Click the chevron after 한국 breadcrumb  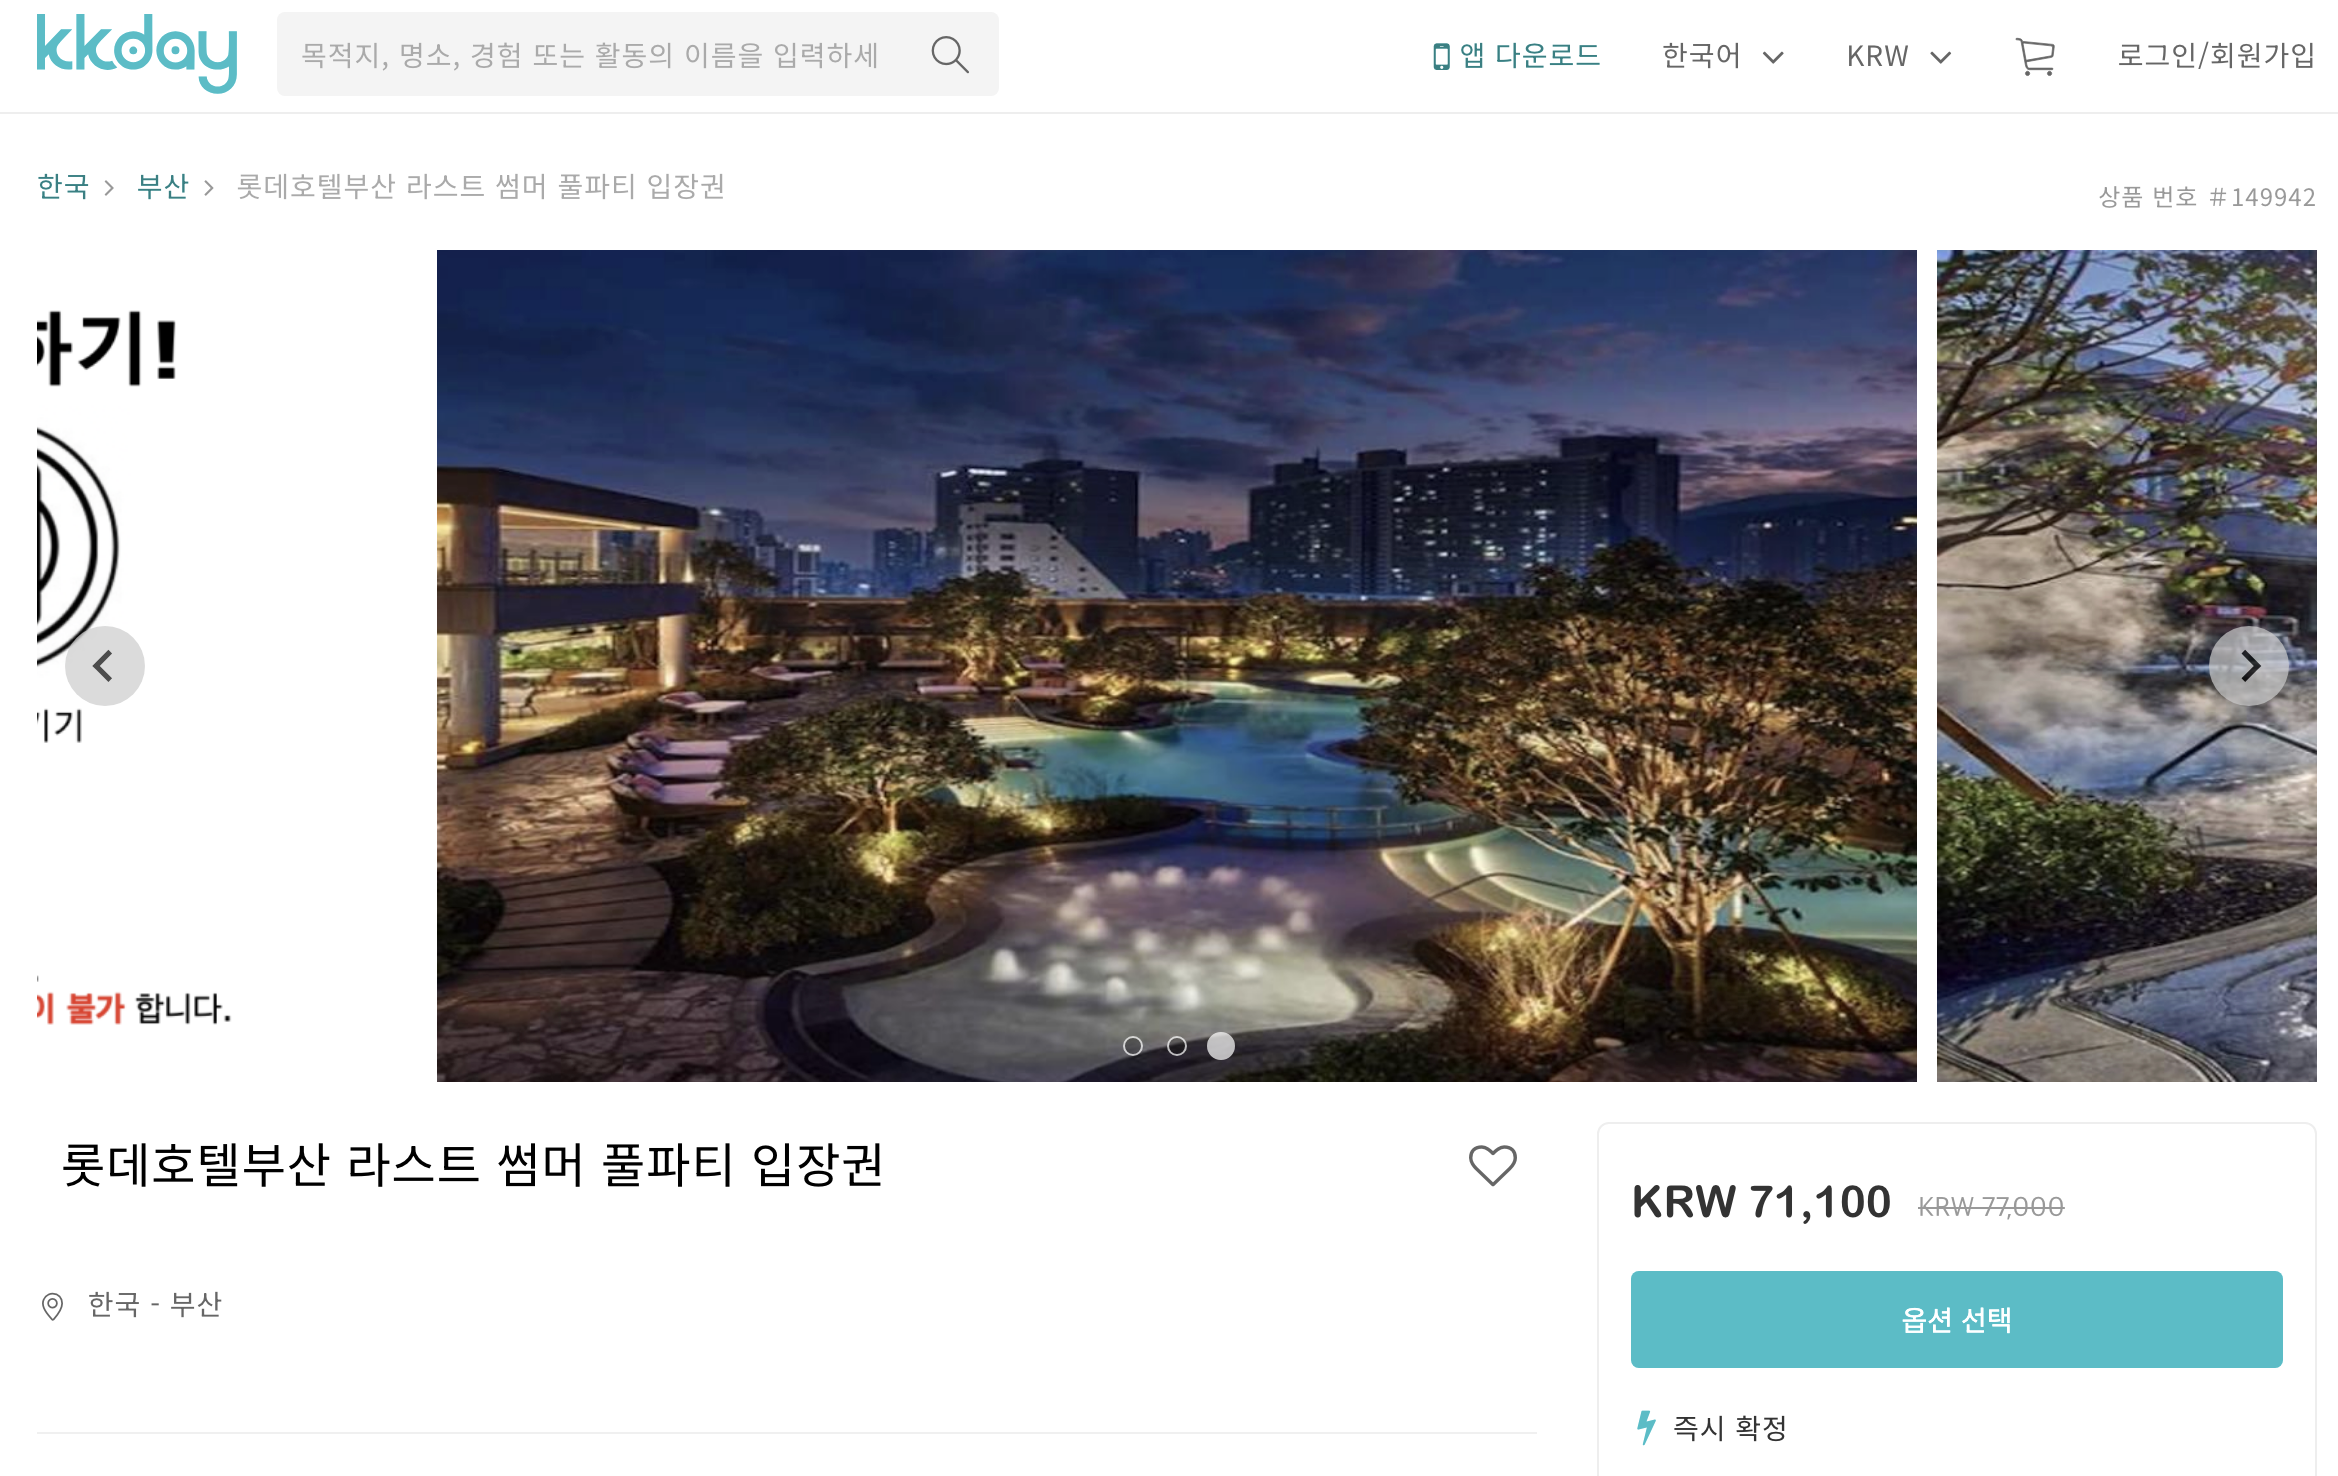tap(110, 187)
